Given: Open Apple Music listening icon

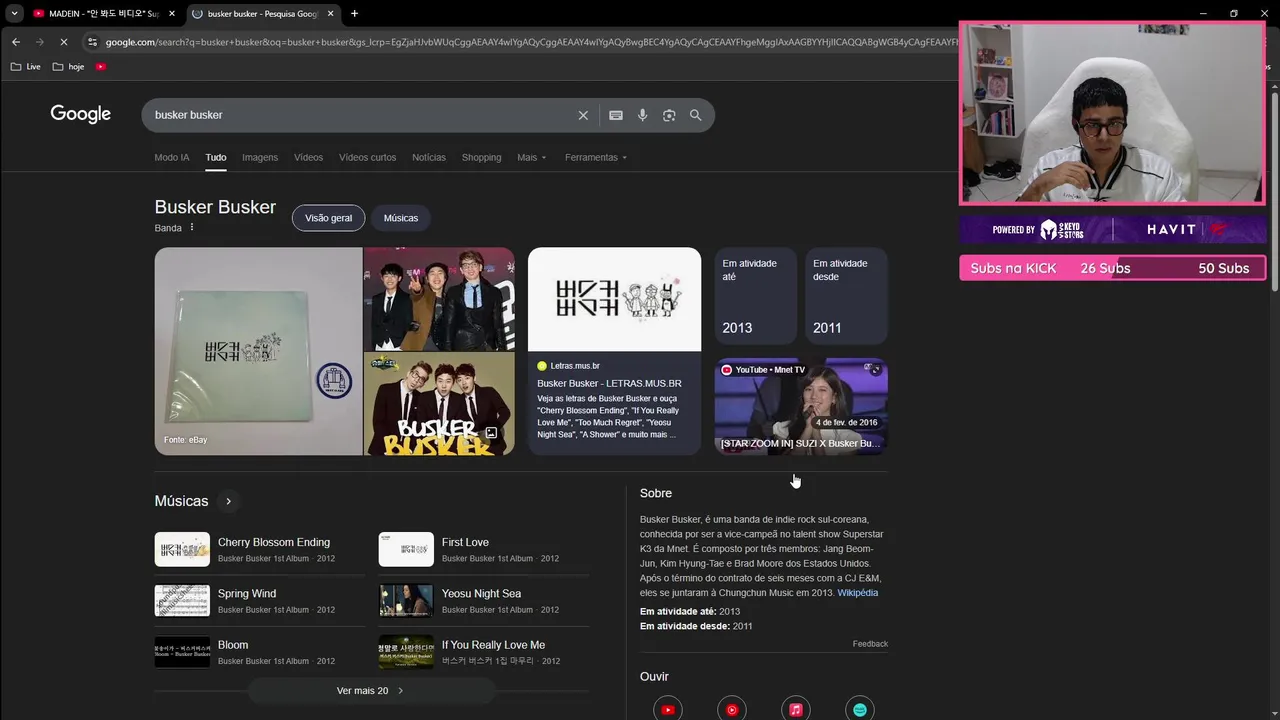Looking at the screenshot, I should pyautogui.click(x=796, y=709).
